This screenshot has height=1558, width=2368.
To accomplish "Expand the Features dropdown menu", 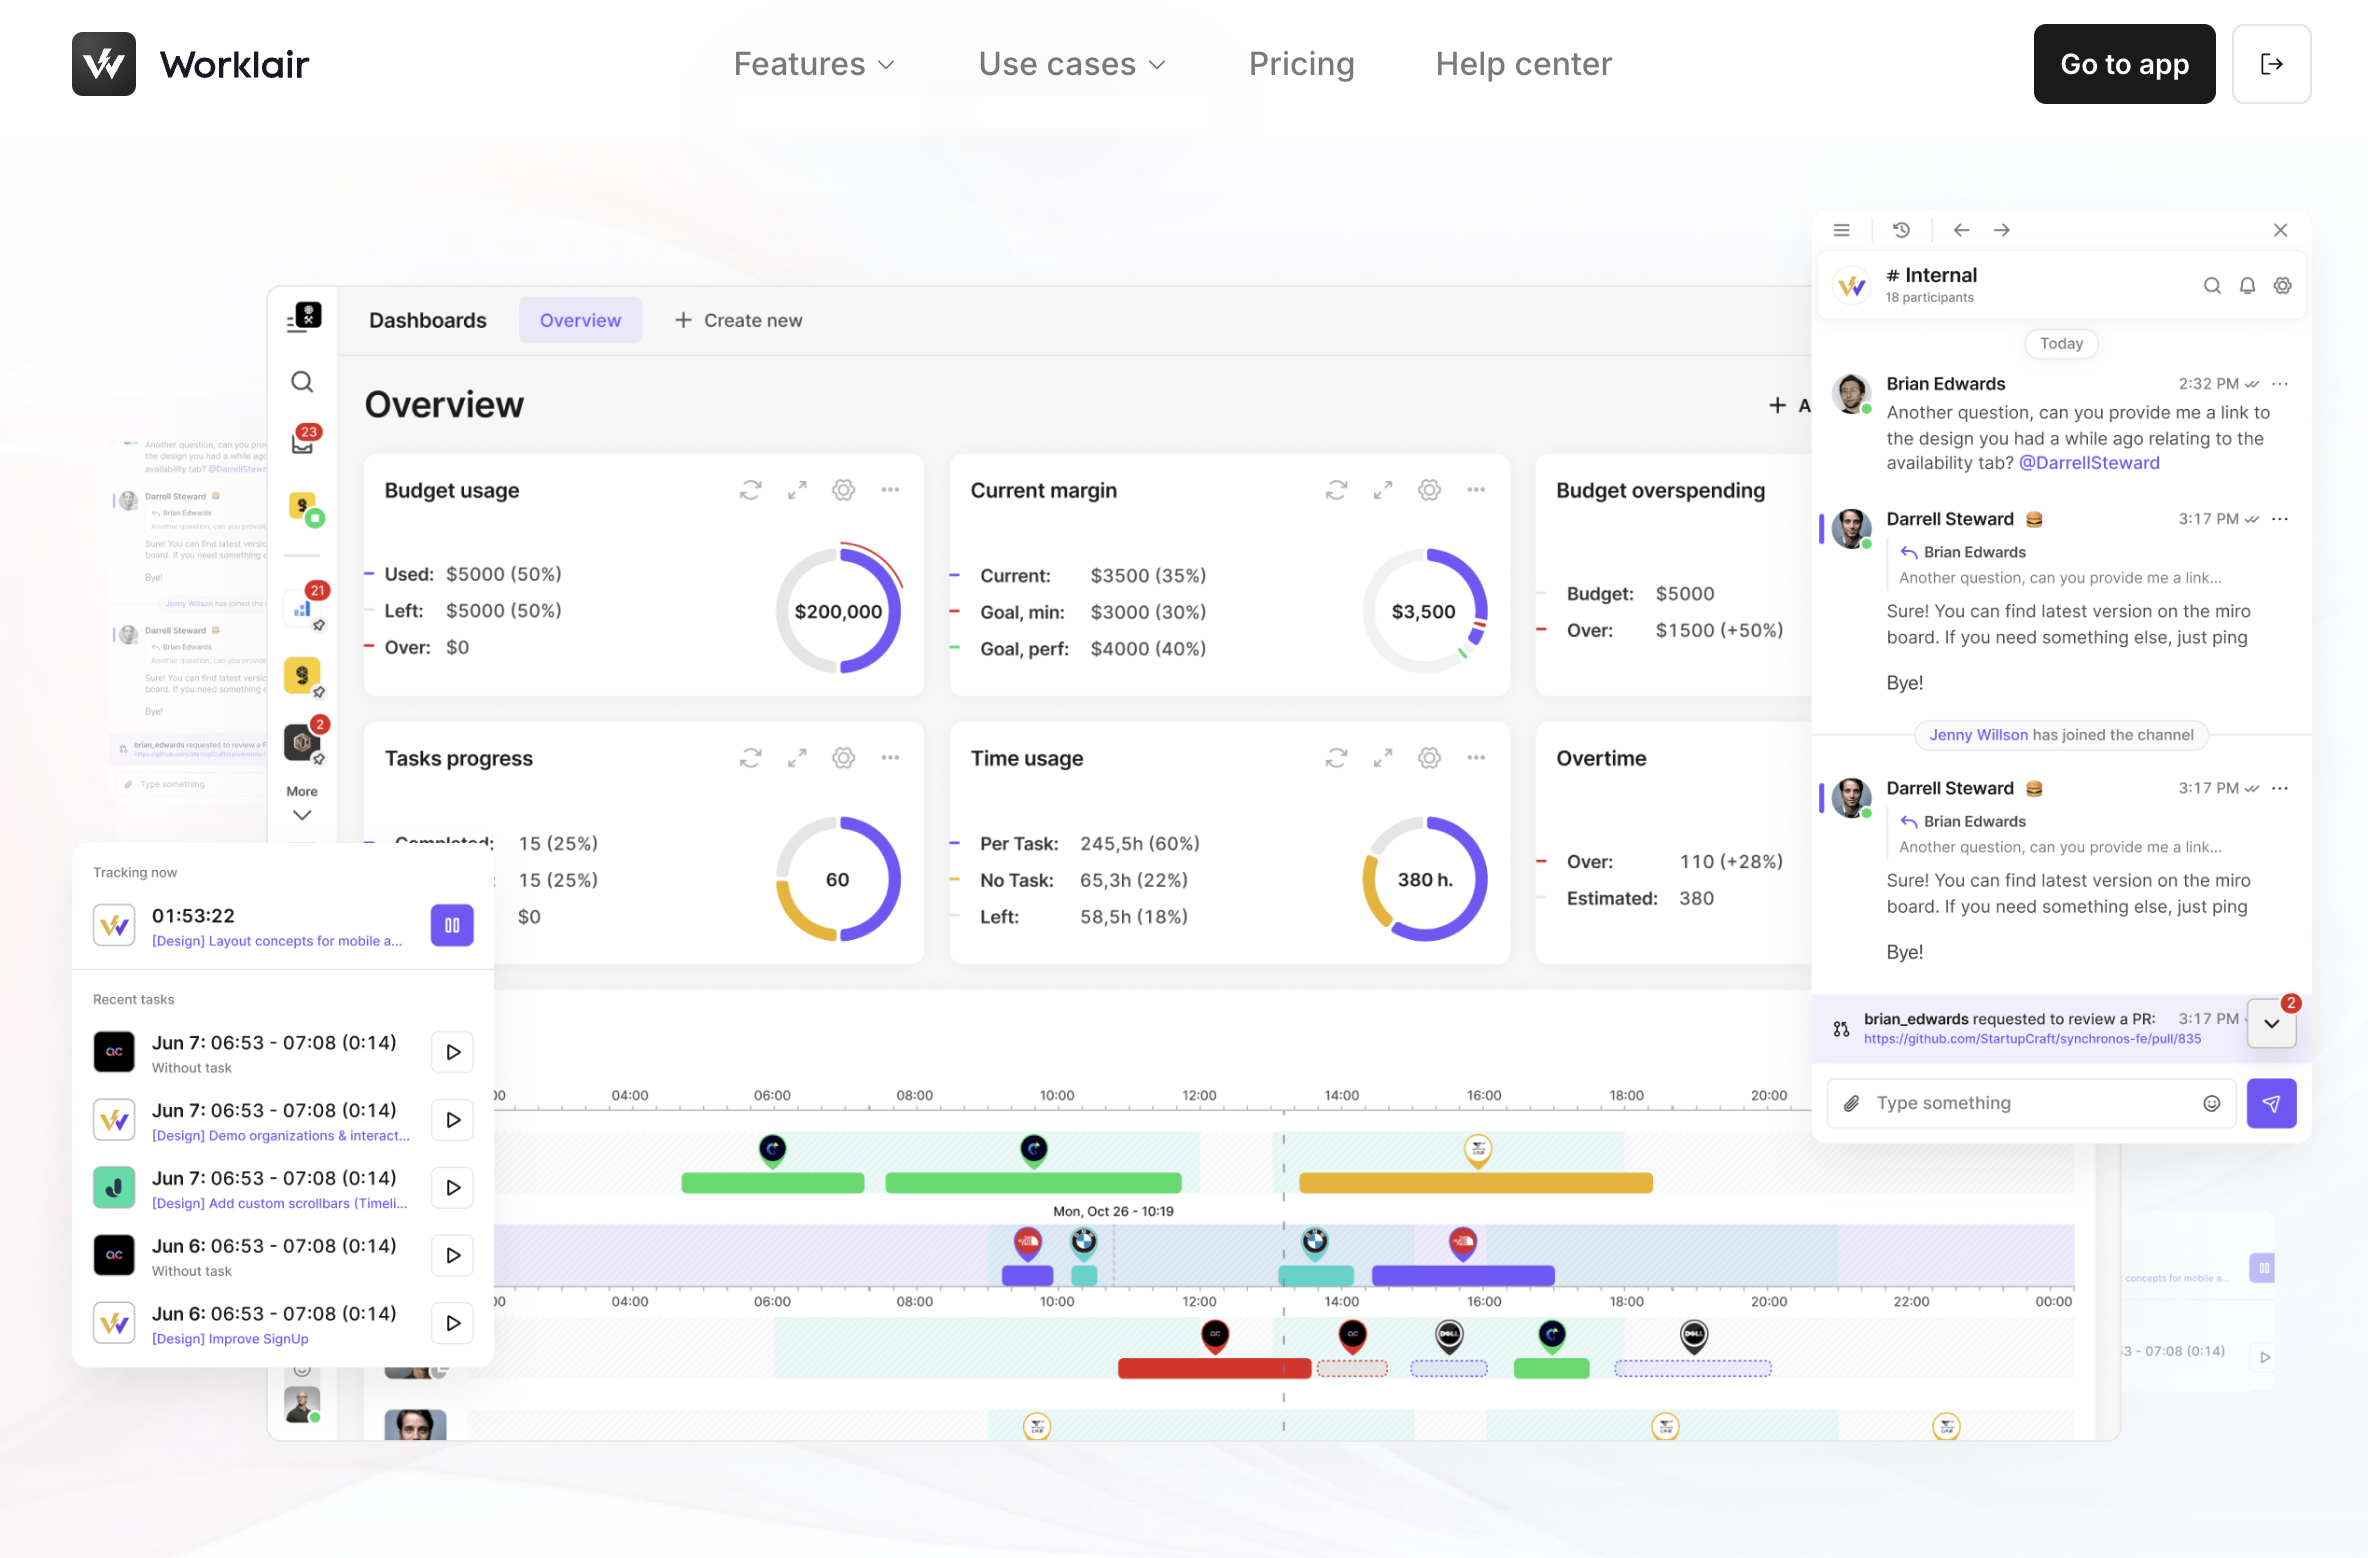I will (x=813, y=64).
